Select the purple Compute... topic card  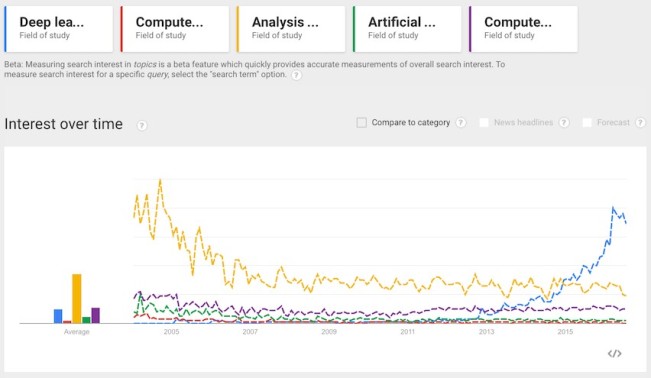click(x=524, y=29)
